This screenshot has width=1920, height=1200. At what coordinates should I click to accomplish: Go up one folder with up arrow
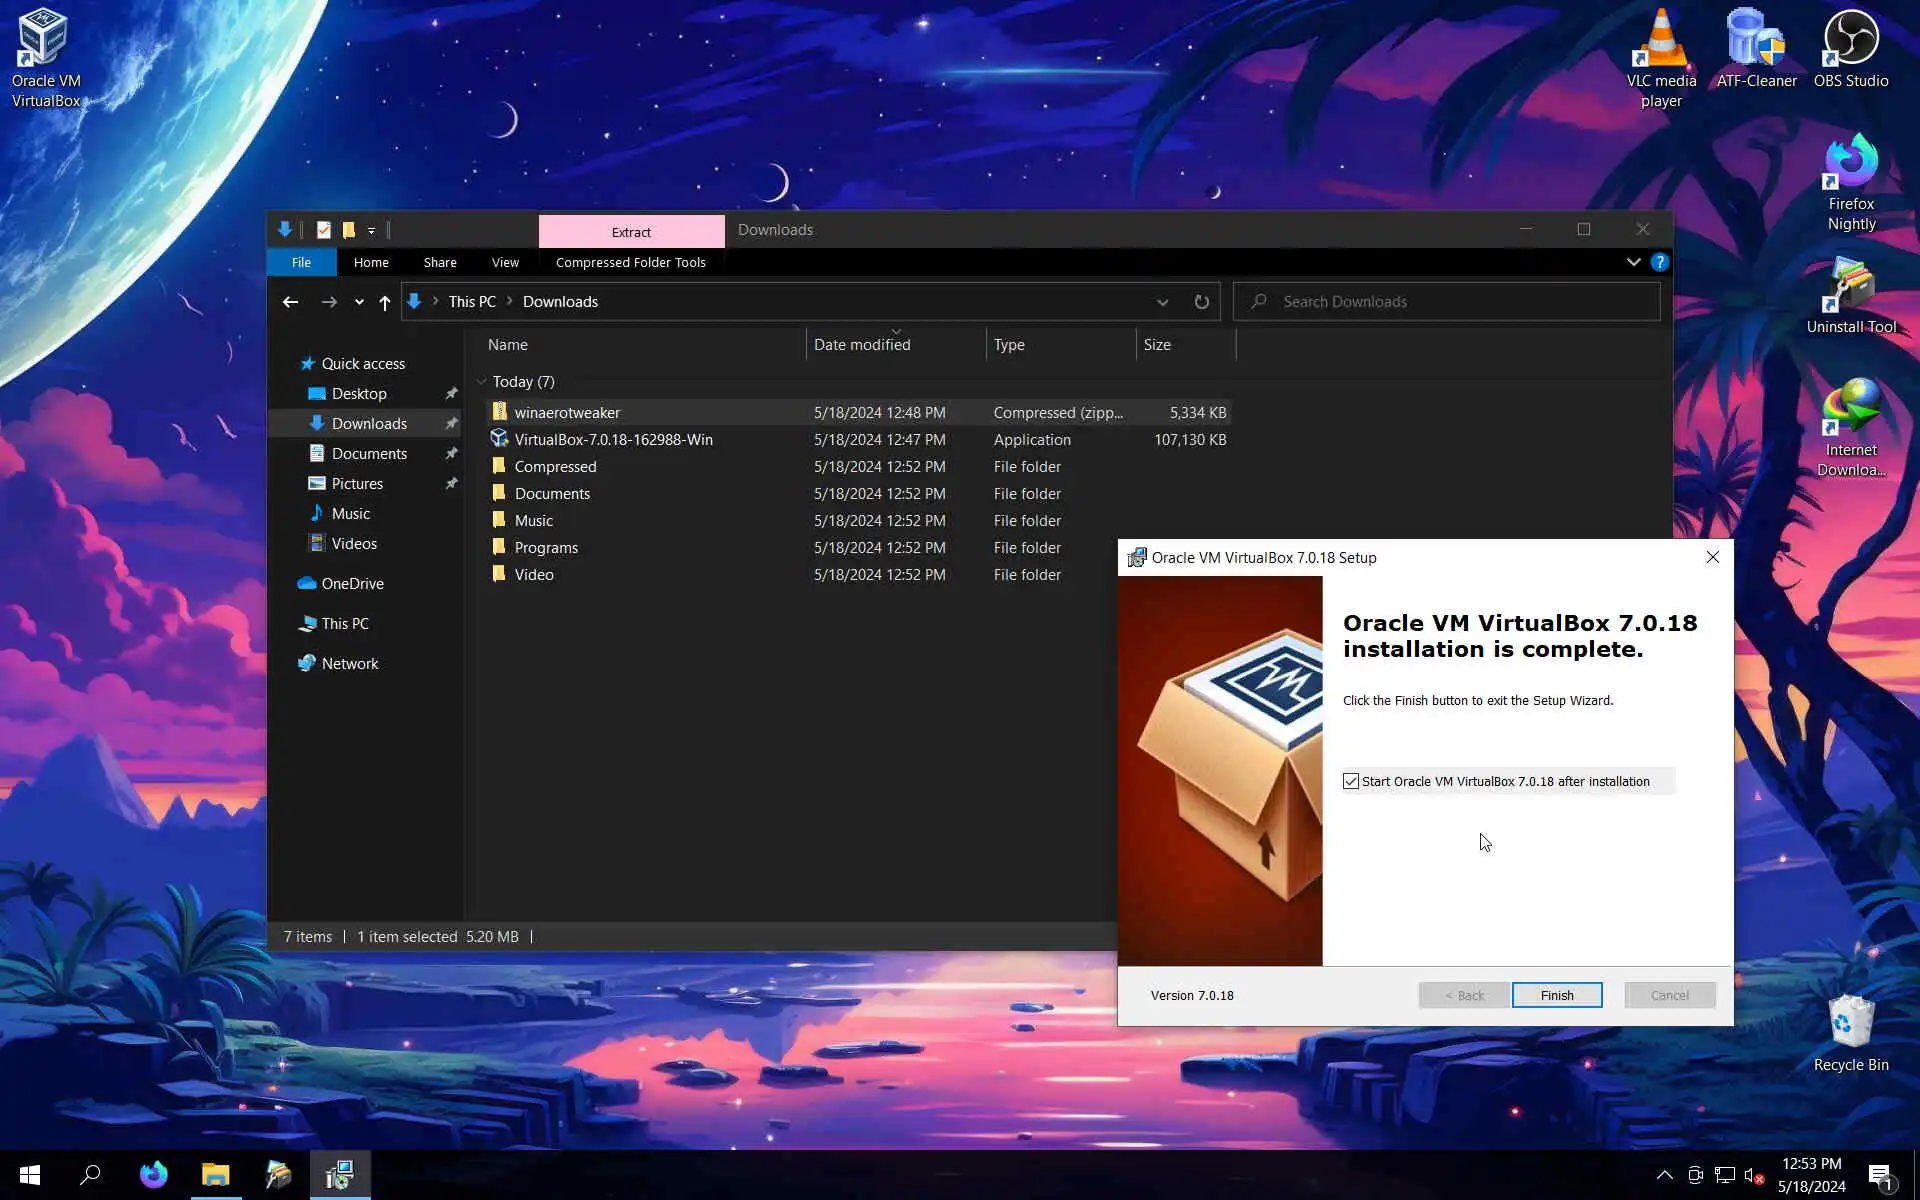coord(384,302)
